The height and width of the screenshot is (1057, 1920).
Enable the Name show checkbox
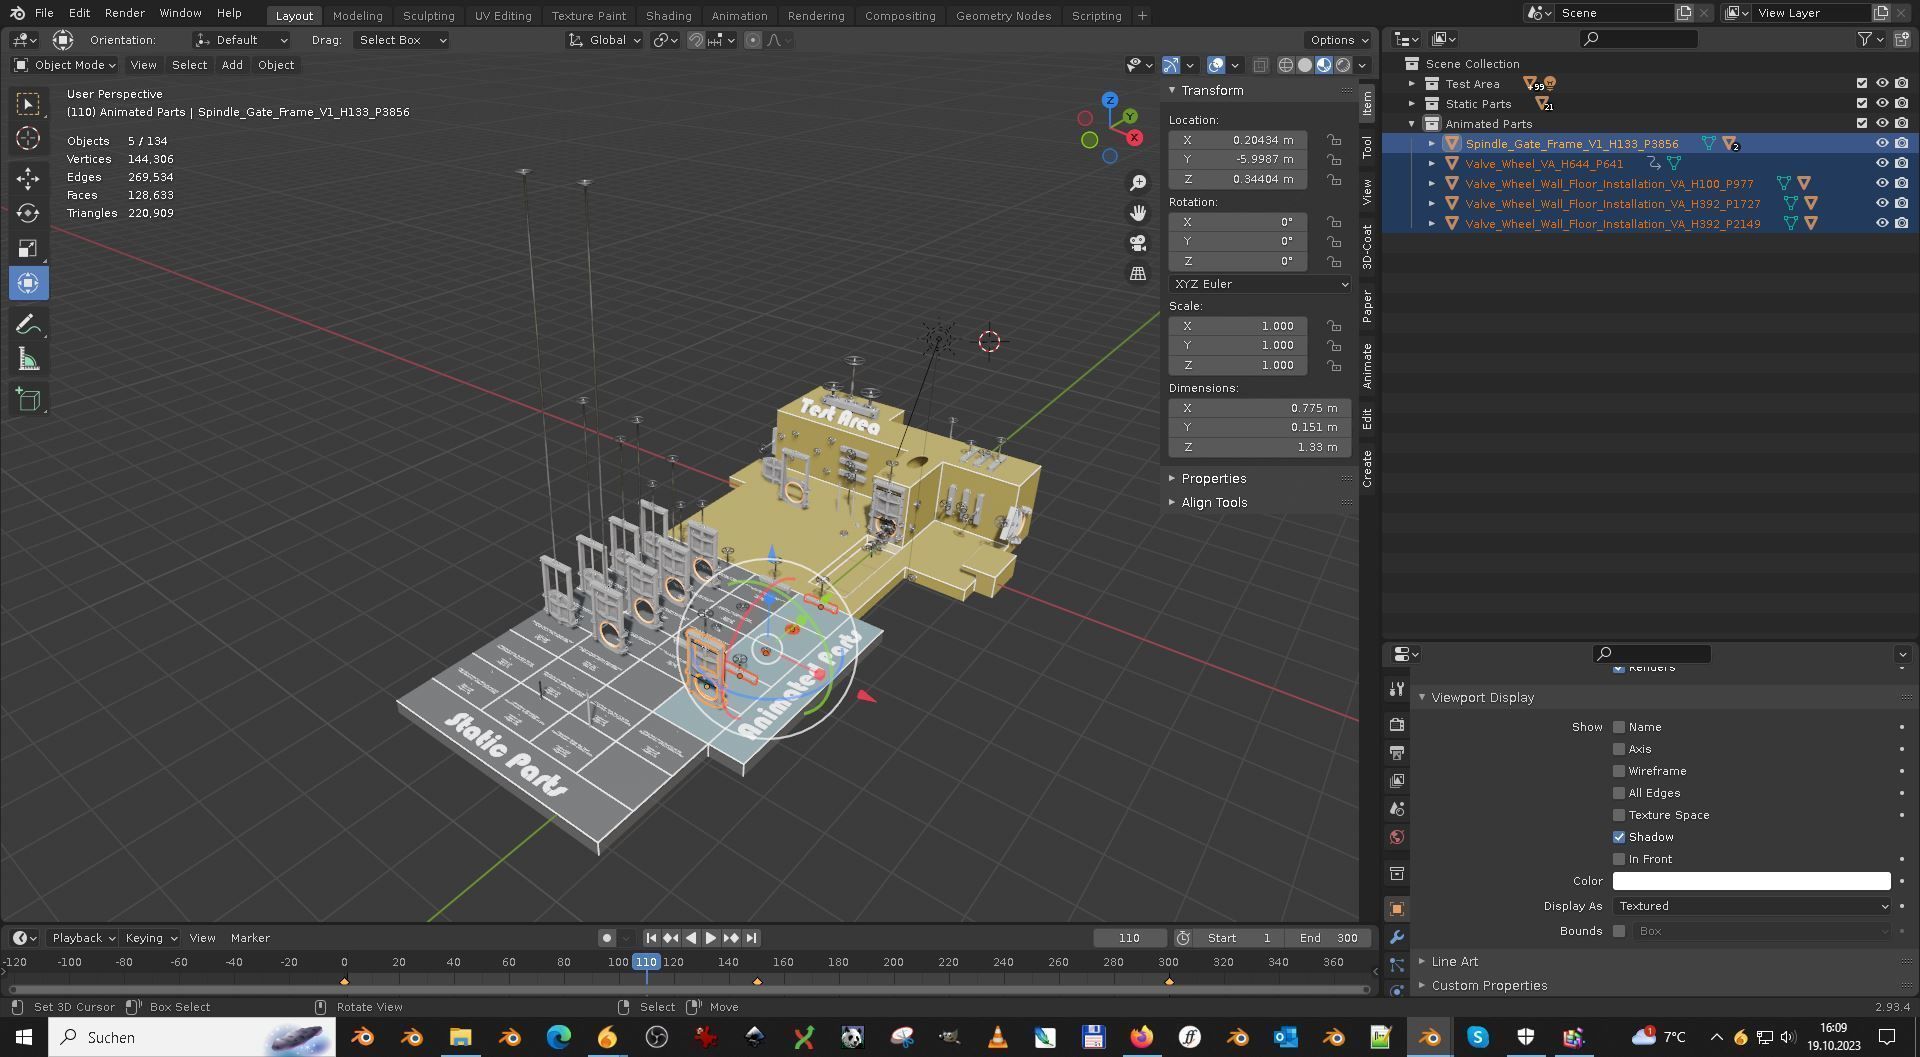pyautogui.click(x=1619, y=727)
